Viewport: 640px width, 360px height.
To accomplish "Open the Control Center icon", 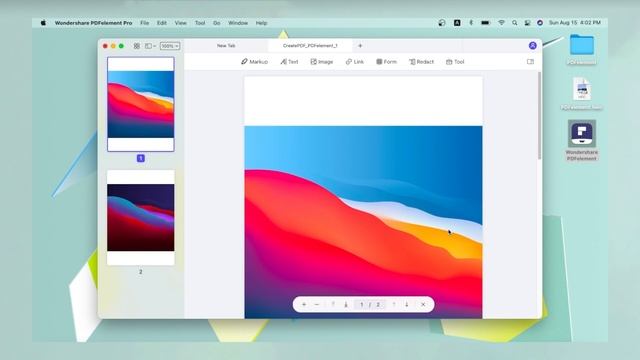I will [527, 23].
